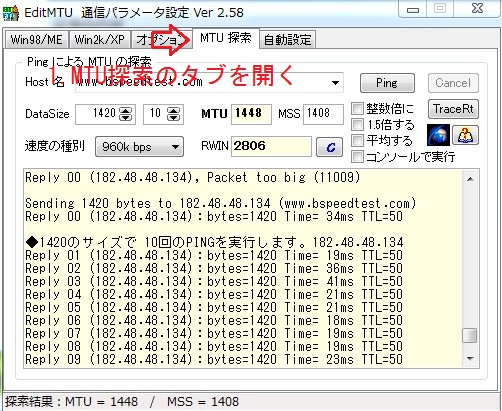Click the log scrollbar down arrow
This screenshot has width=502, height=411.
(x=470, y=359)
